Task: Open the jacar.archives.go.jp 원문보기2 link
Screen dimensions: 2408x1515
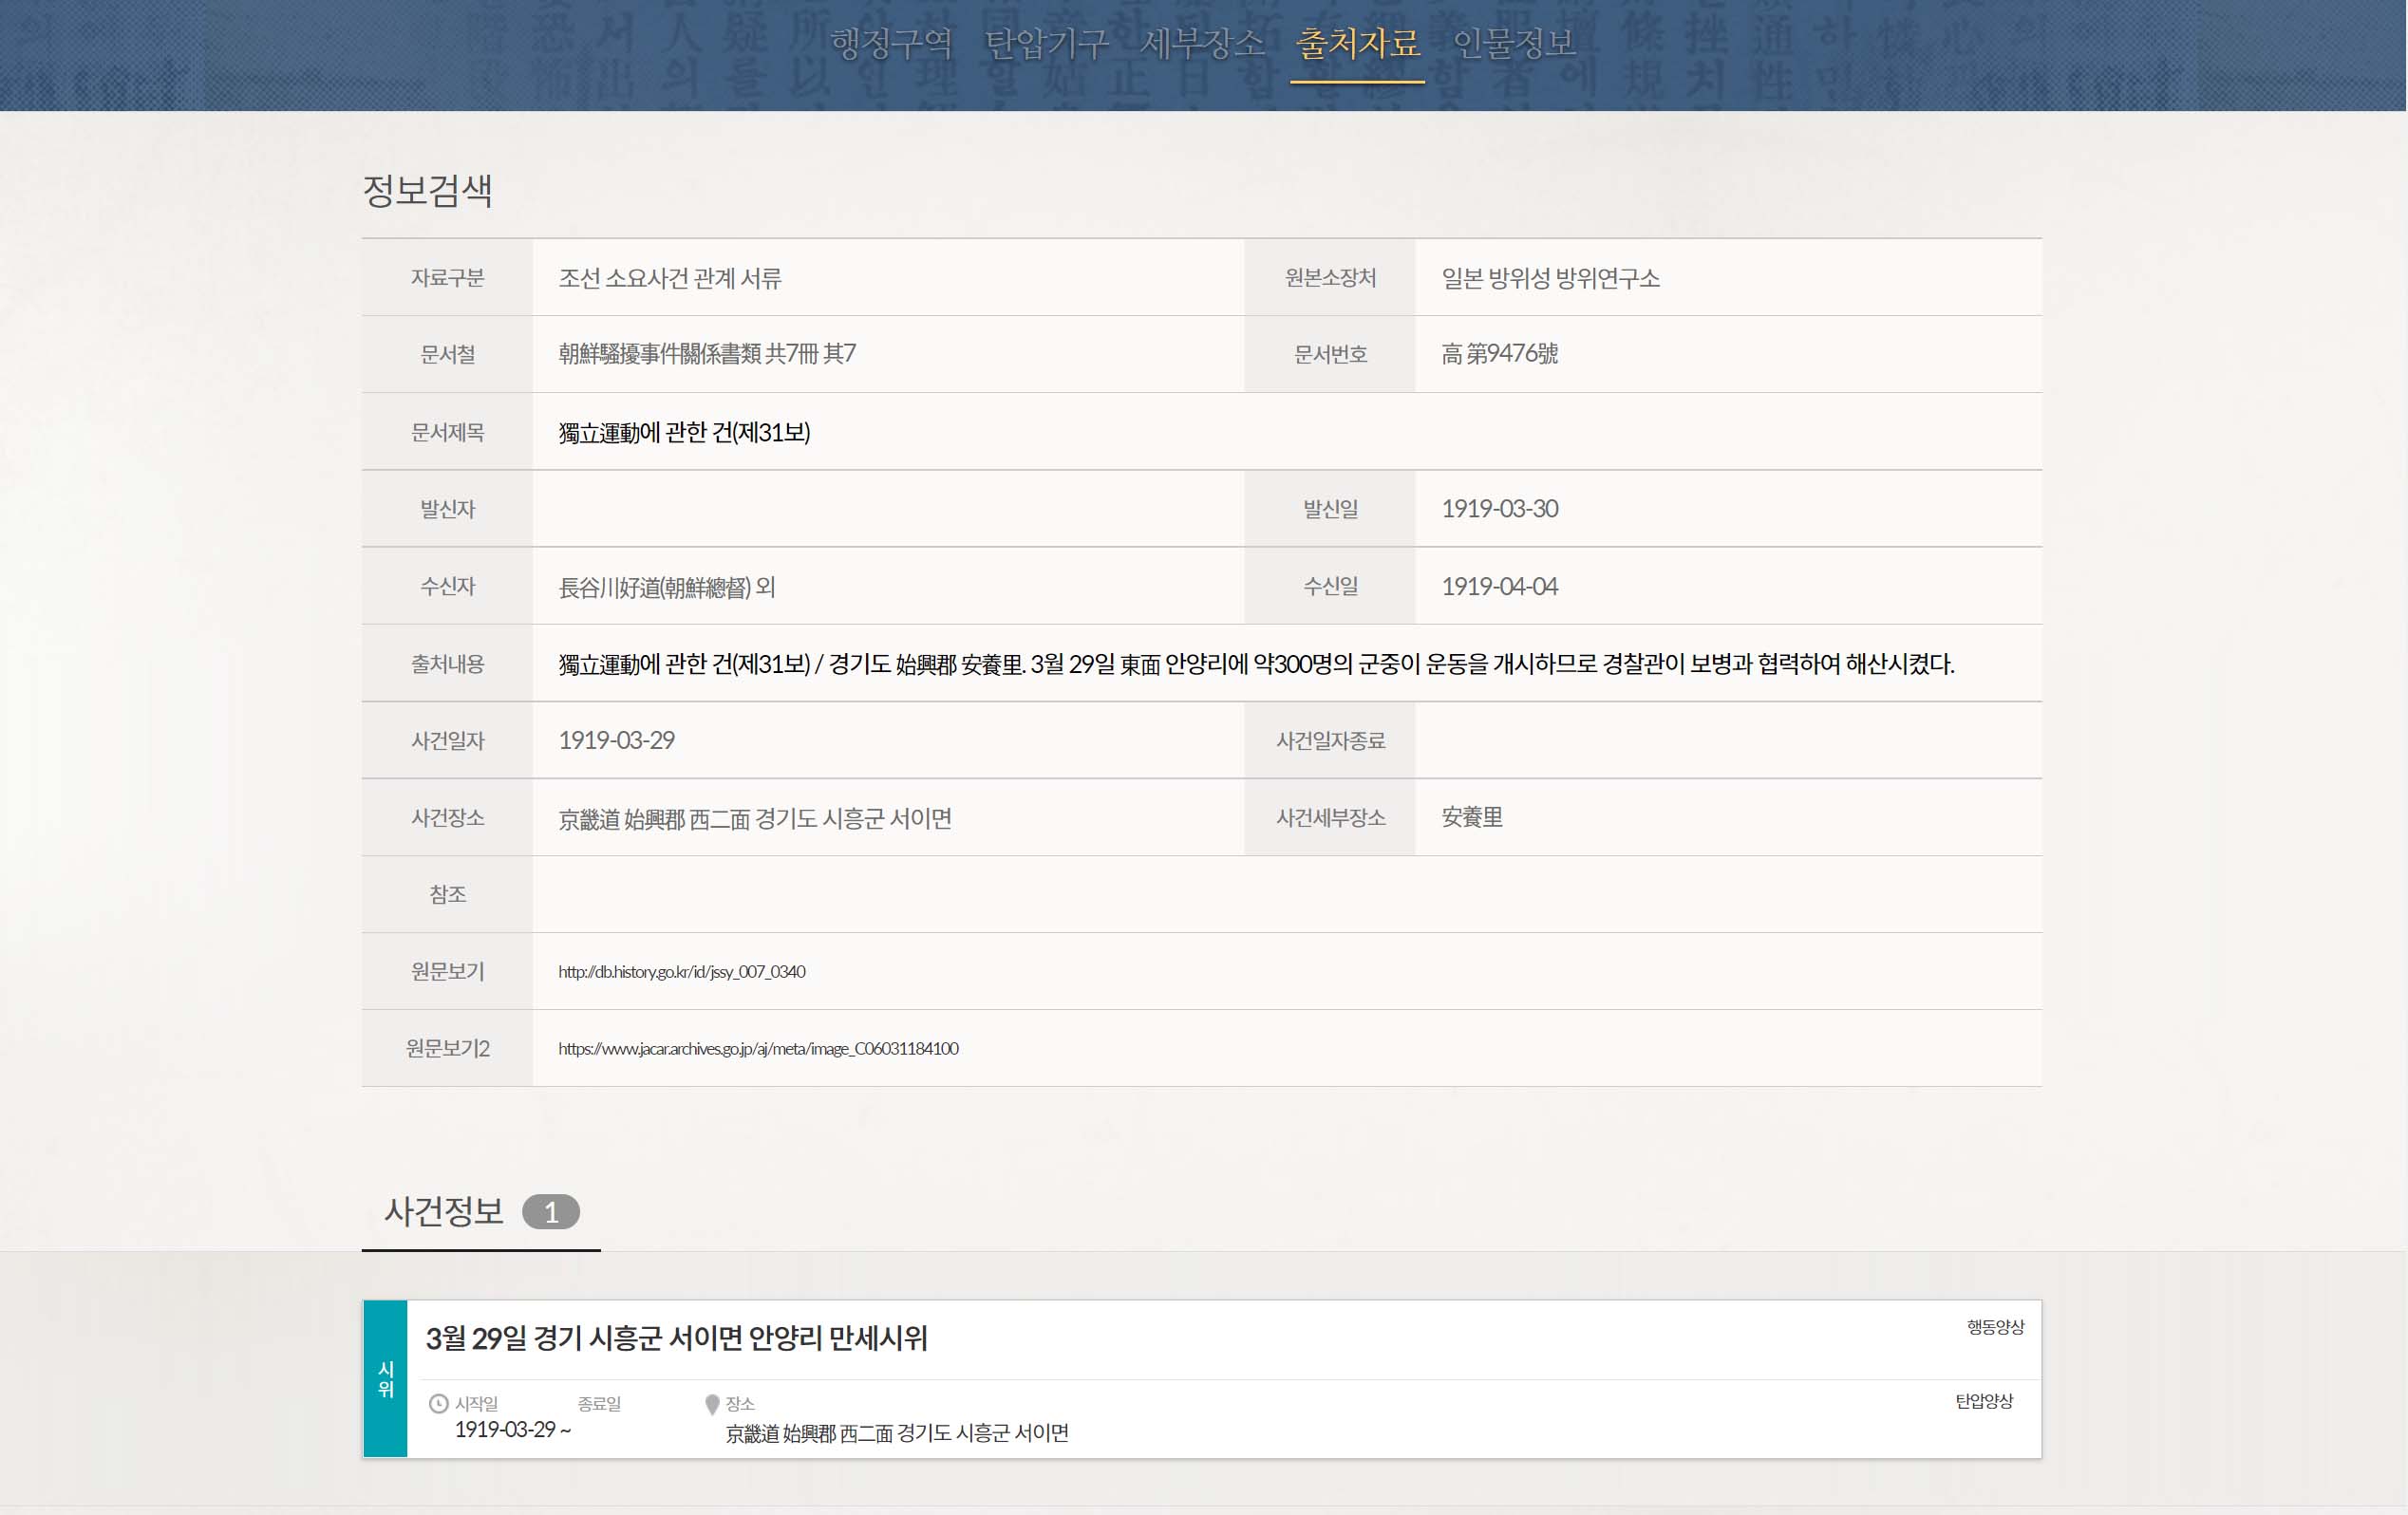Action: (x=758, y=1048)
